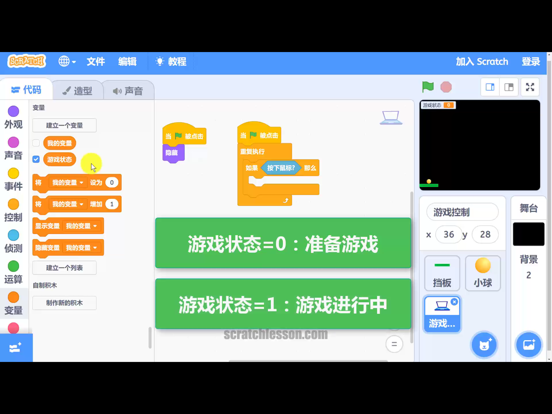Open the dropdown in the 显示变量 block

81,226
